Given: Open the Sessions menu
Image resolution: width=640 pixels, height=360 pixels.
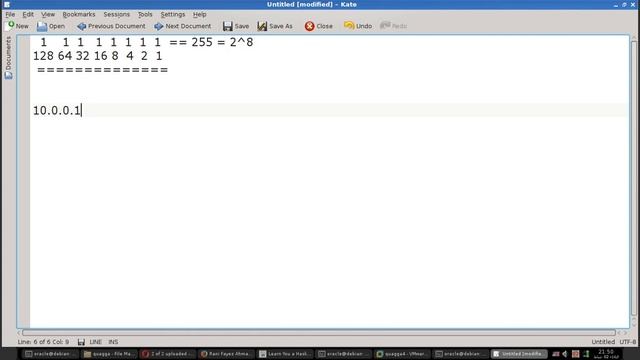Looking at the screenshot, I should pyautogui.click(x=116, y=14).
